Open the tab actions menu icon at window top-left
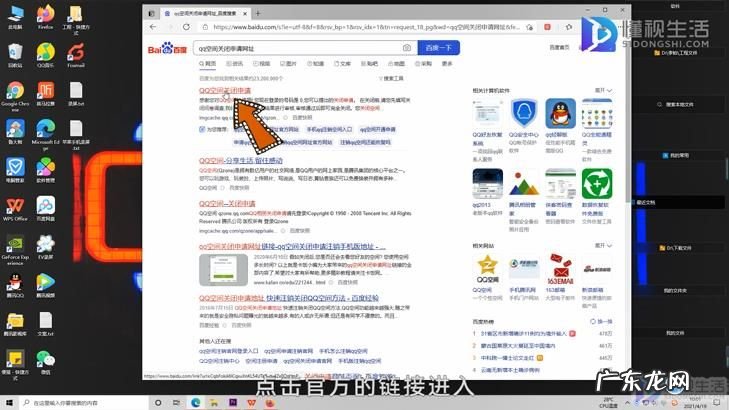 (x=152, y=13)
